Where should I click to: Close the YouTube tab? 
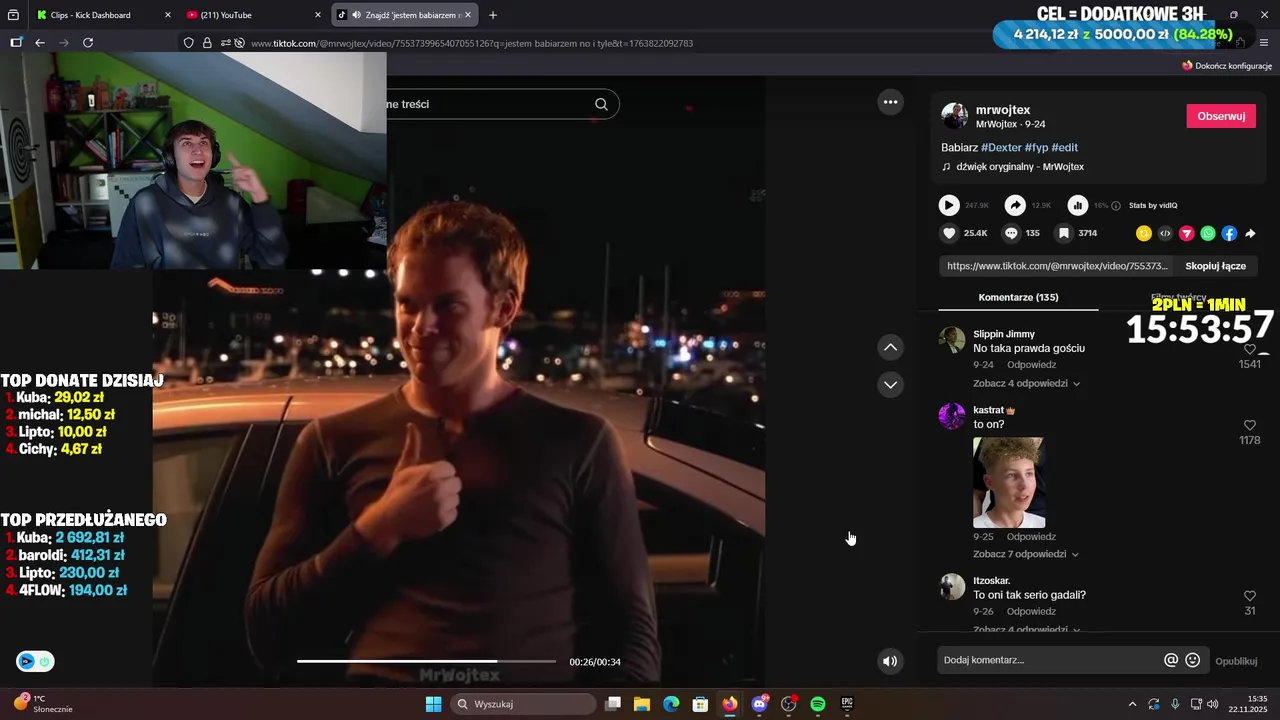318,15
